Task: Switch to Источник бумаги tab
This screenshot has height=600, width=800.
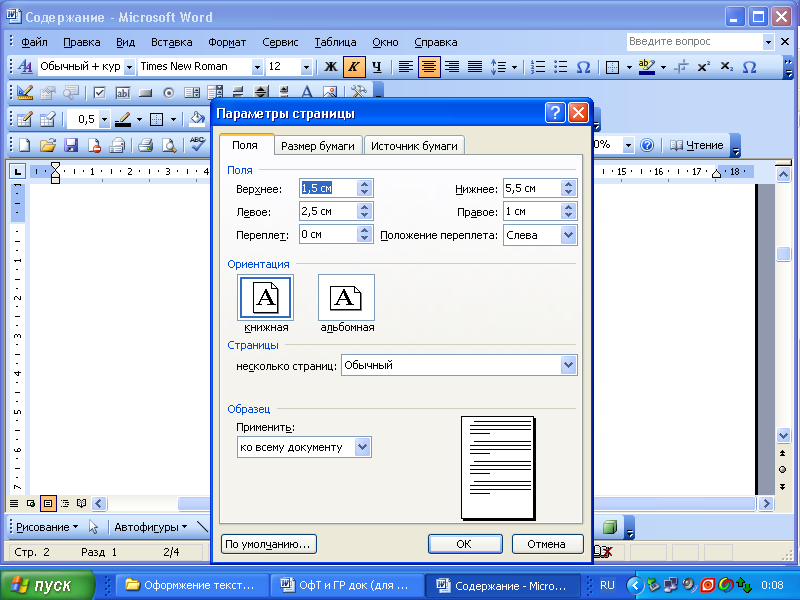Action: click(414, 146)
